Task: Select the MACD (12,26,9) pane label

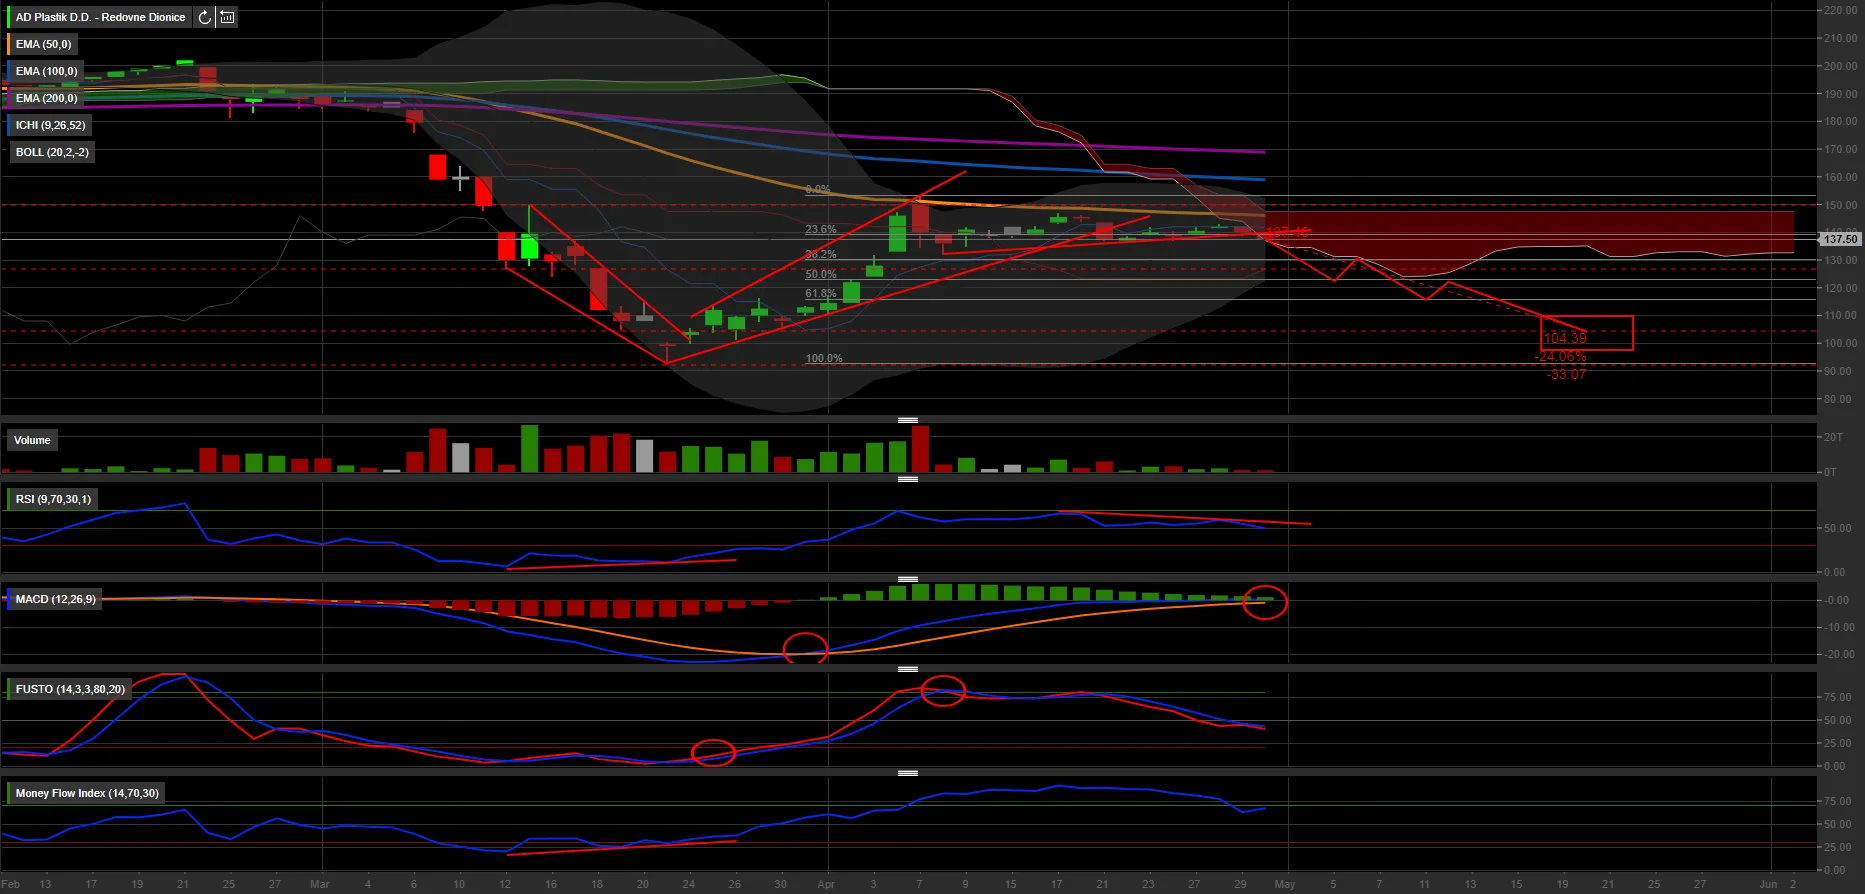Action: (x=56, y=599)
